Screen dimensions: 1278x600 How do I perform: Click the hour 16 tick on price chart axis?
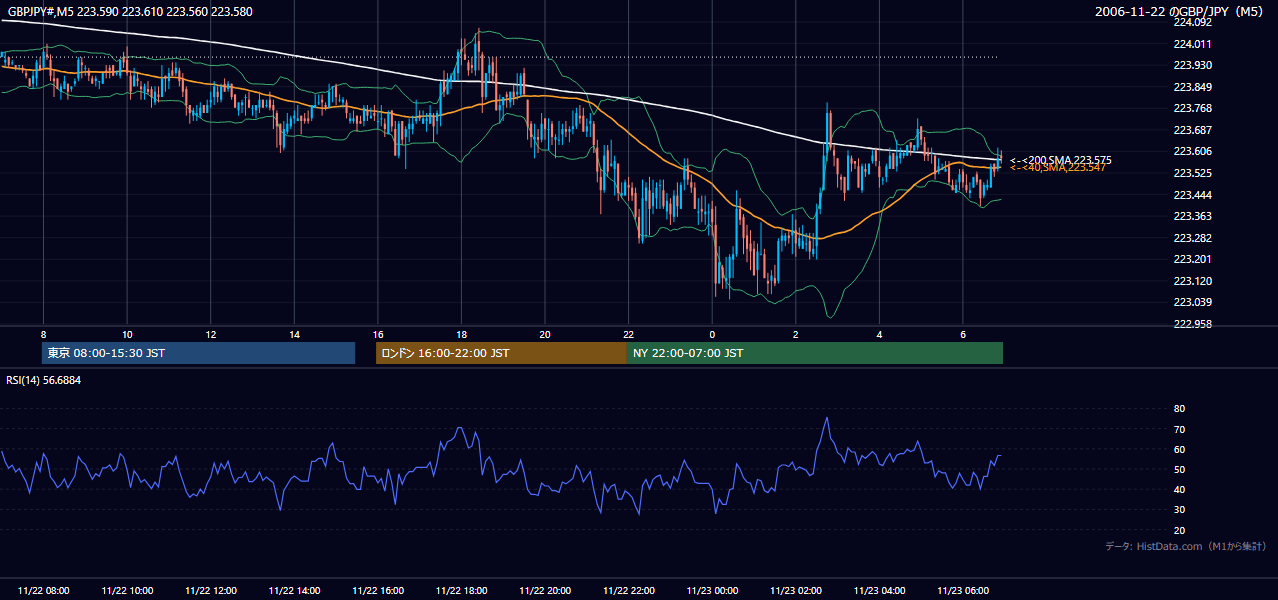378,334
